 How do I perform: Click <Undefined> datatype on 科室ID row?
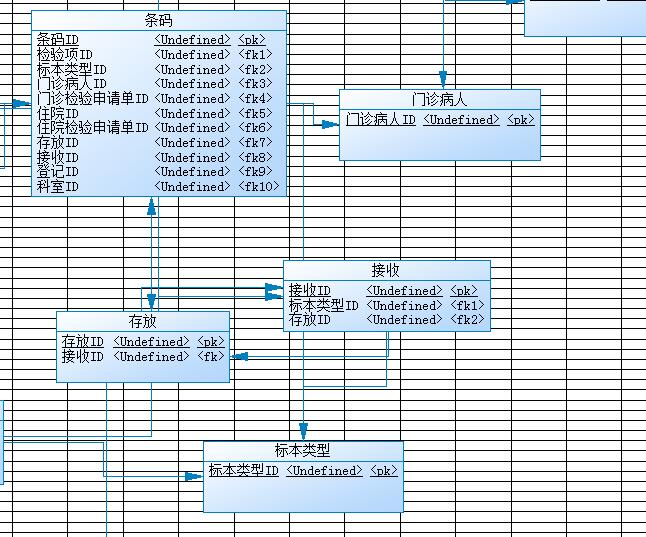point(192,187)
